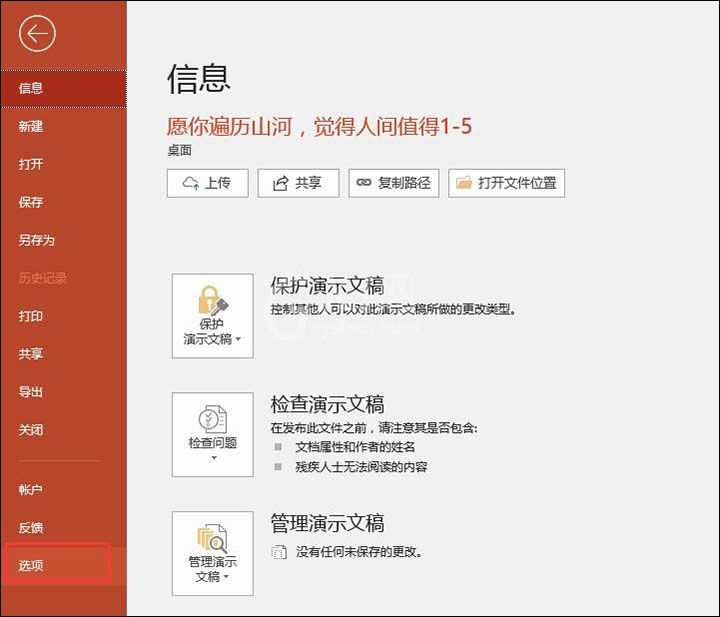The image size is (720, 617).
Task: Click the 残疾人士无法阅读的内容 item
Action: [361, 467]
